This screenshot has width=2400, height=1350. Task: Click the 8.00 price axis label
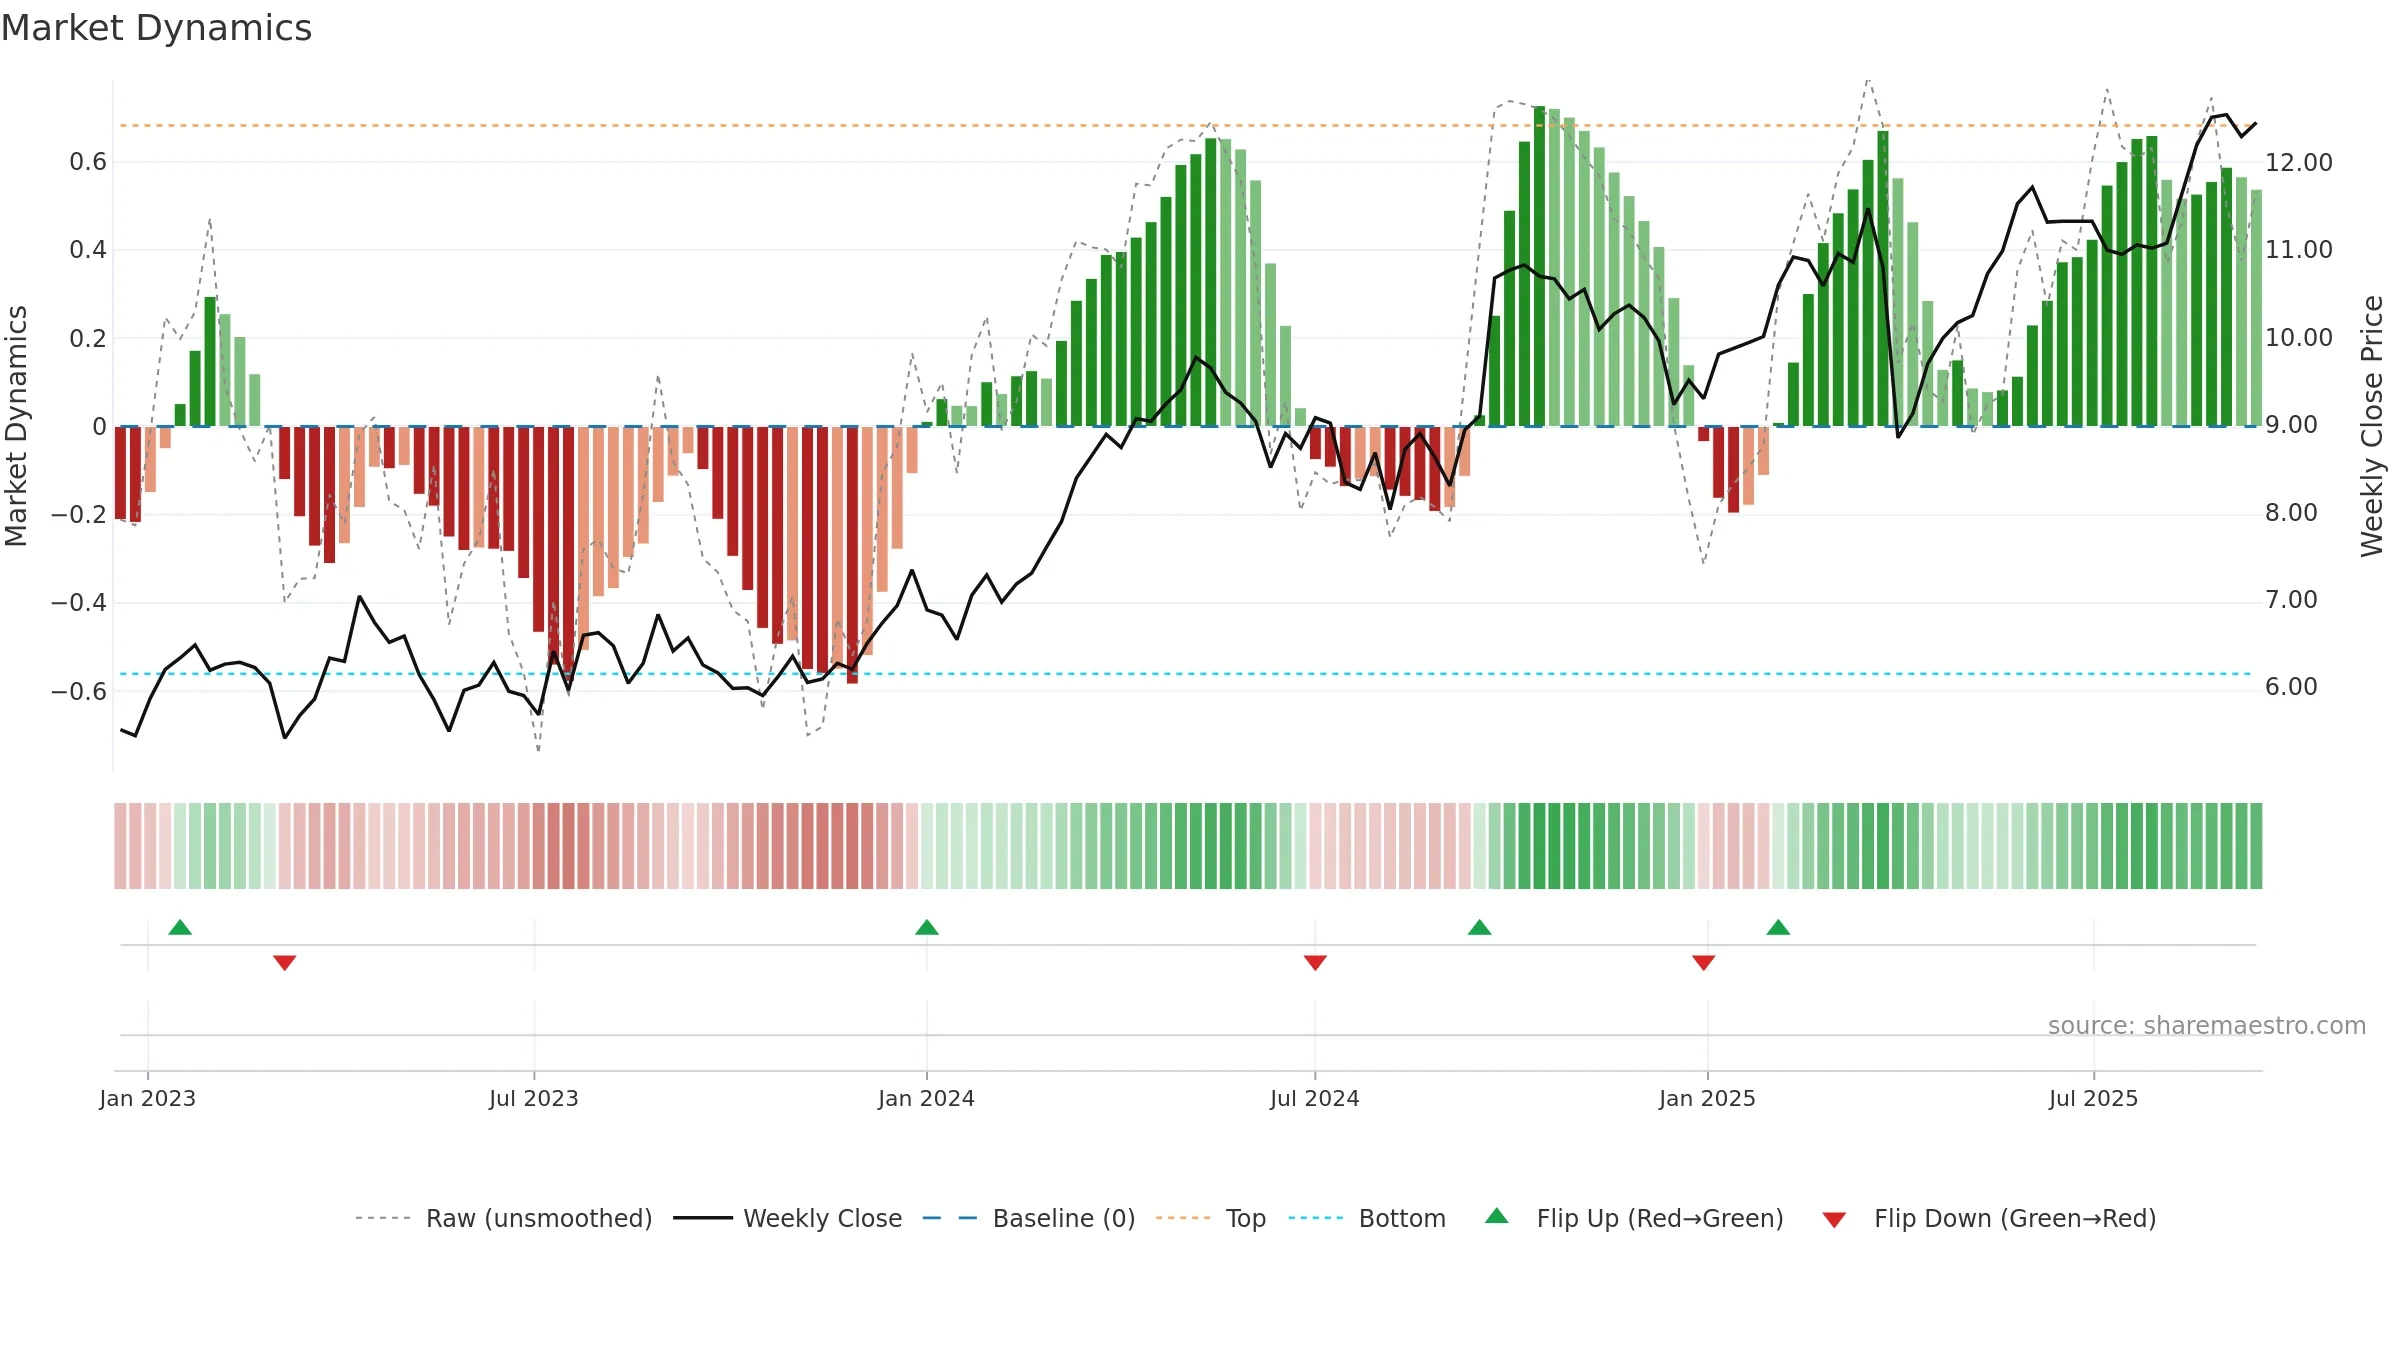pos(2291,513)
